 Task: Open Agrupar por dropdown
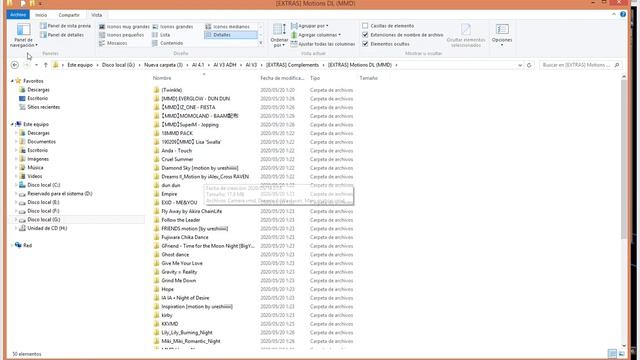pos(310,26)
